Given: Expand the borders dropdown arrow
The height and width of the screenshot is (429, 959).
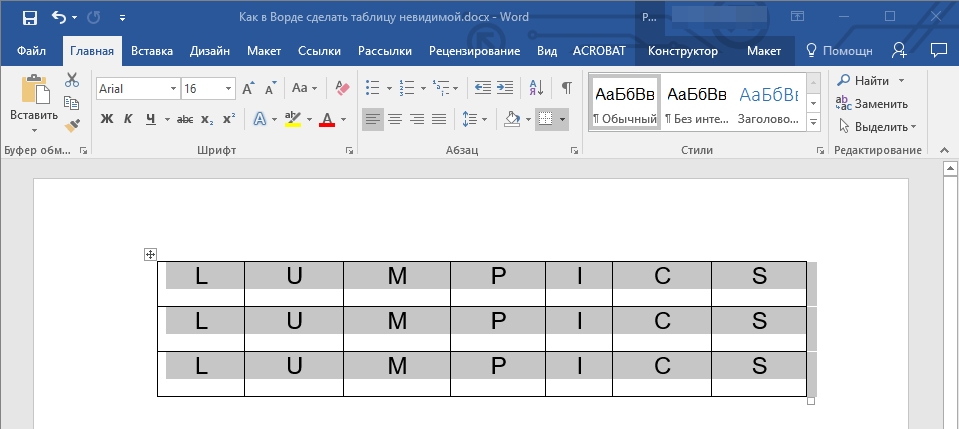Looking at the screenshot, I should (x=562, y=120).
